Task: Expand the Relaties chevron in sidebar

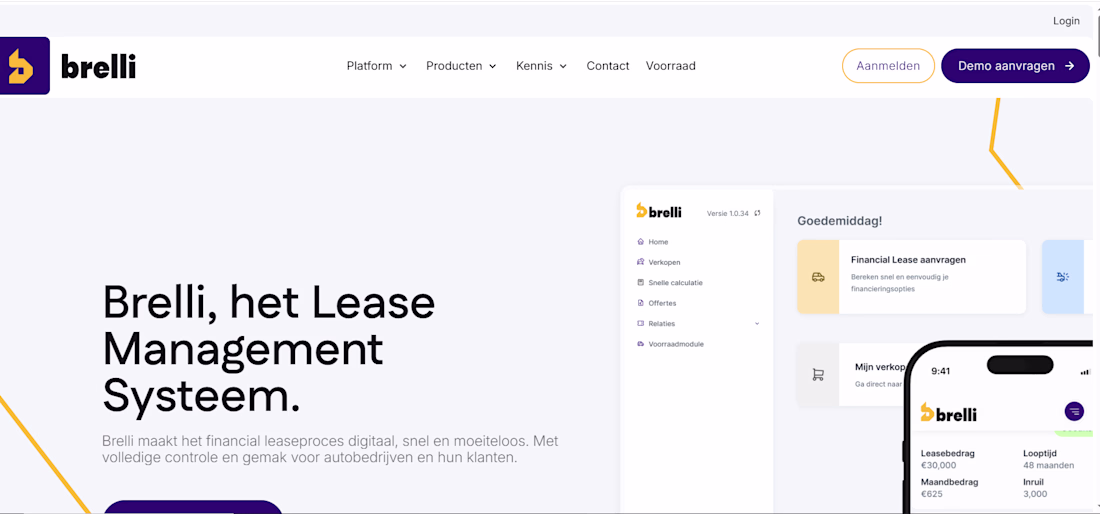Action: click(757, 324)
